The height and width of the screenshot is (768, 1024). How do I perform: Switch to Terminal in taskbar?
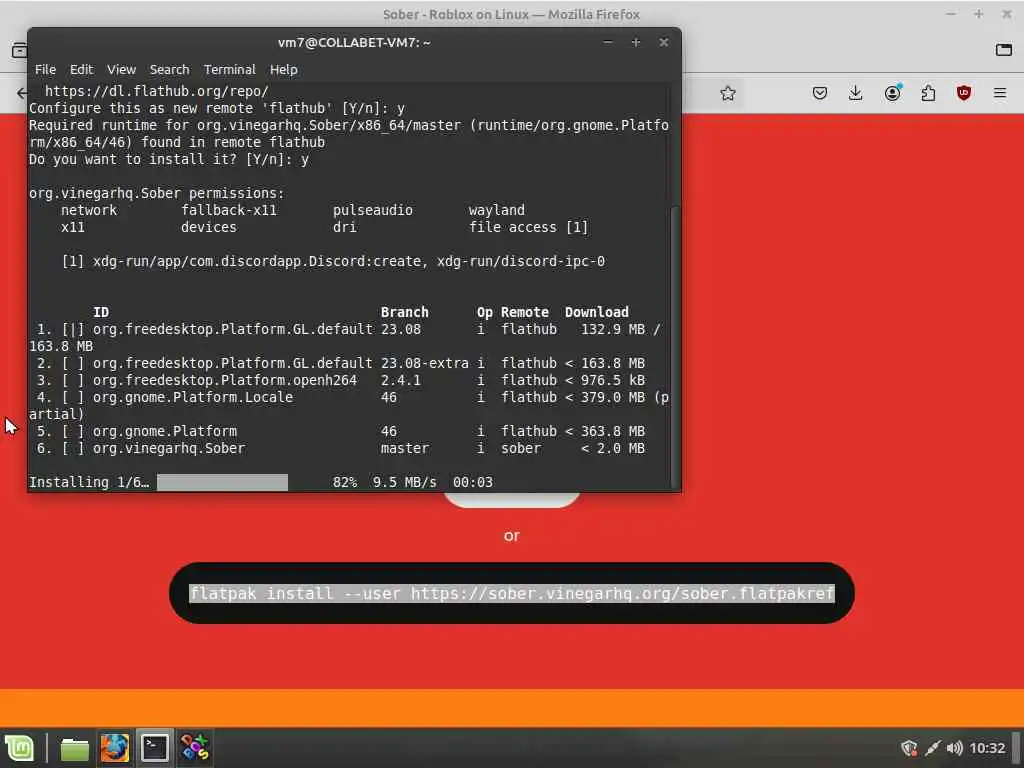[x=155, y=748]
